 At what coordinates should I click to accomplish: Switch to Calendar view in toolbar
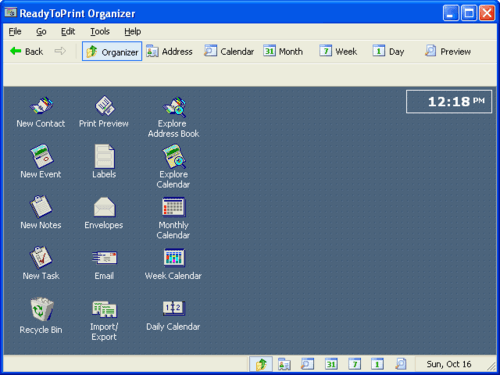pos(229,51)
